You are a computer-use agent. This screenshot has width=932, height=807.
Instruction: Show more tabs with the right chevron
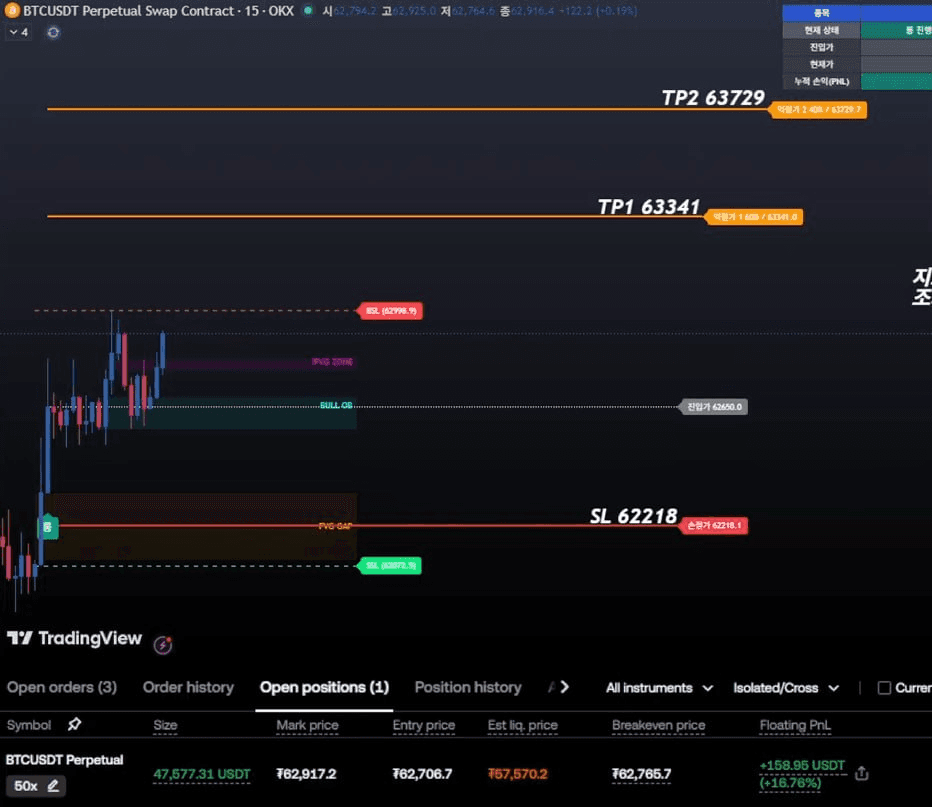click(x=565, y=688)
